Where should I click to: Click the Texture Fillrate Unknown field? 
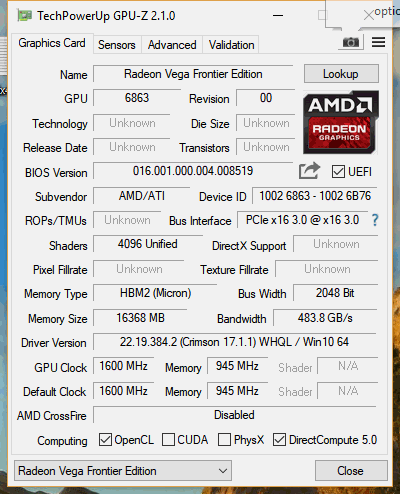pyautogui.click(x=327, y=269)
